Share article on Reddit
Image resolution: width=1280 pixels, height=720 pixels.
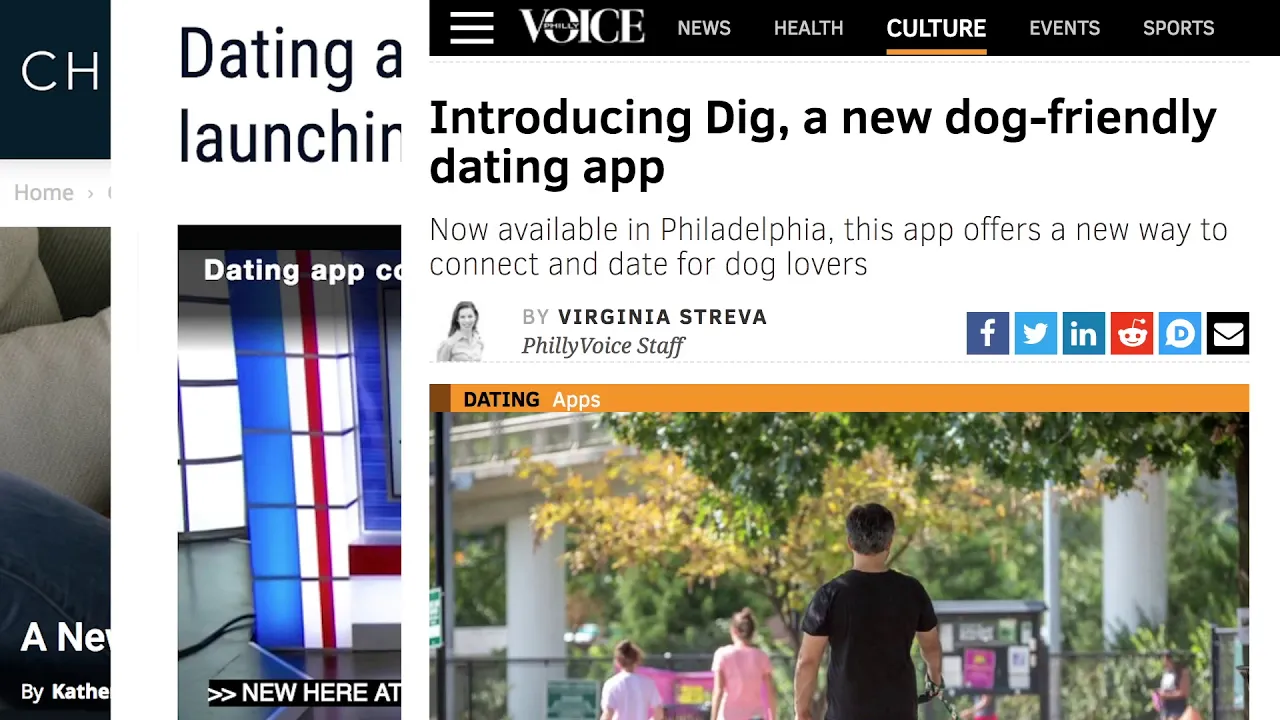click(x=1131, y=333)
